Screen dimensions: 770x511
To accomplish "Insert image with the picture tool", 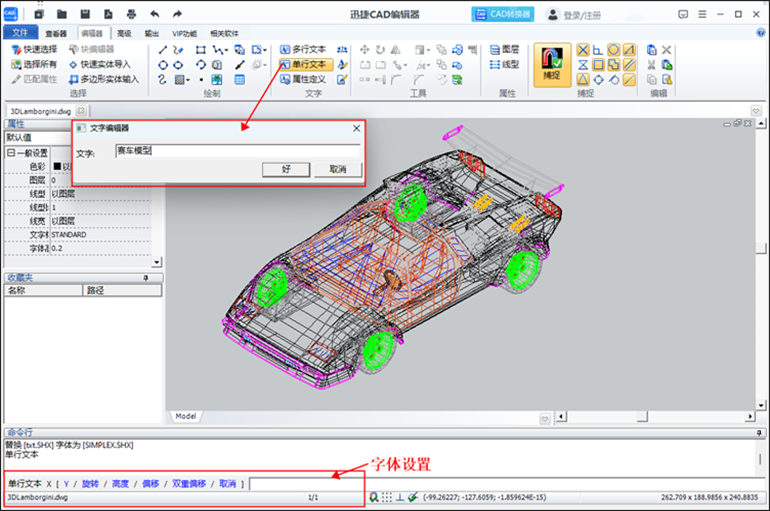I will point(217,80).
